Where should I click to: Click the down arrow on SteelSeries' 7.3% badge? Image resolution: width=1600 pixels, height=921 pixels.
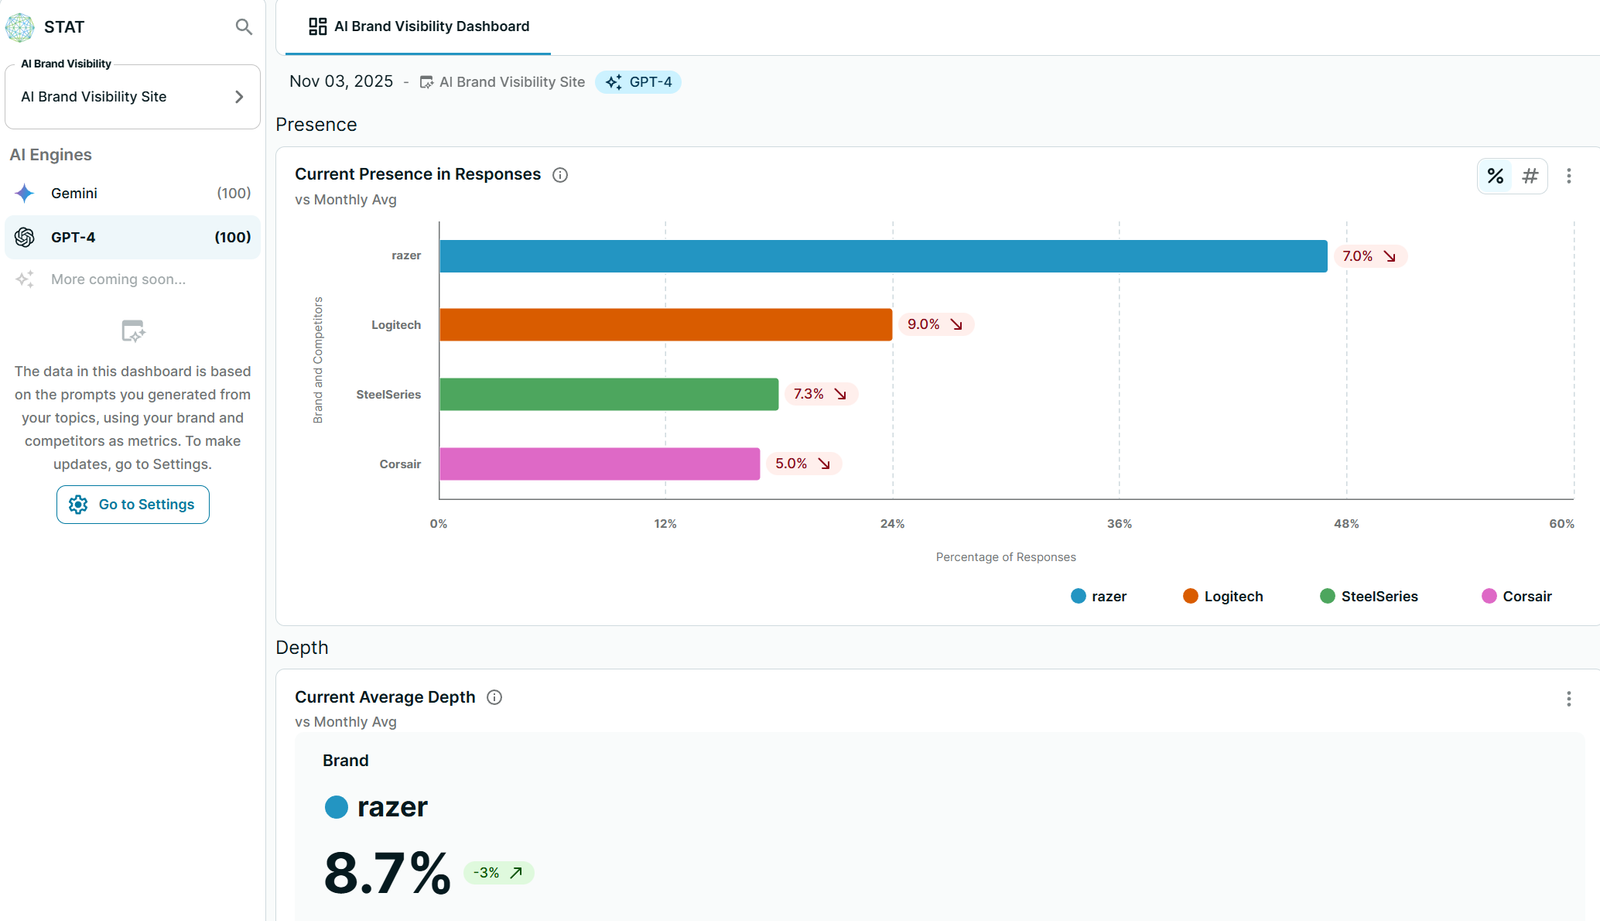[x=840, y=394]
